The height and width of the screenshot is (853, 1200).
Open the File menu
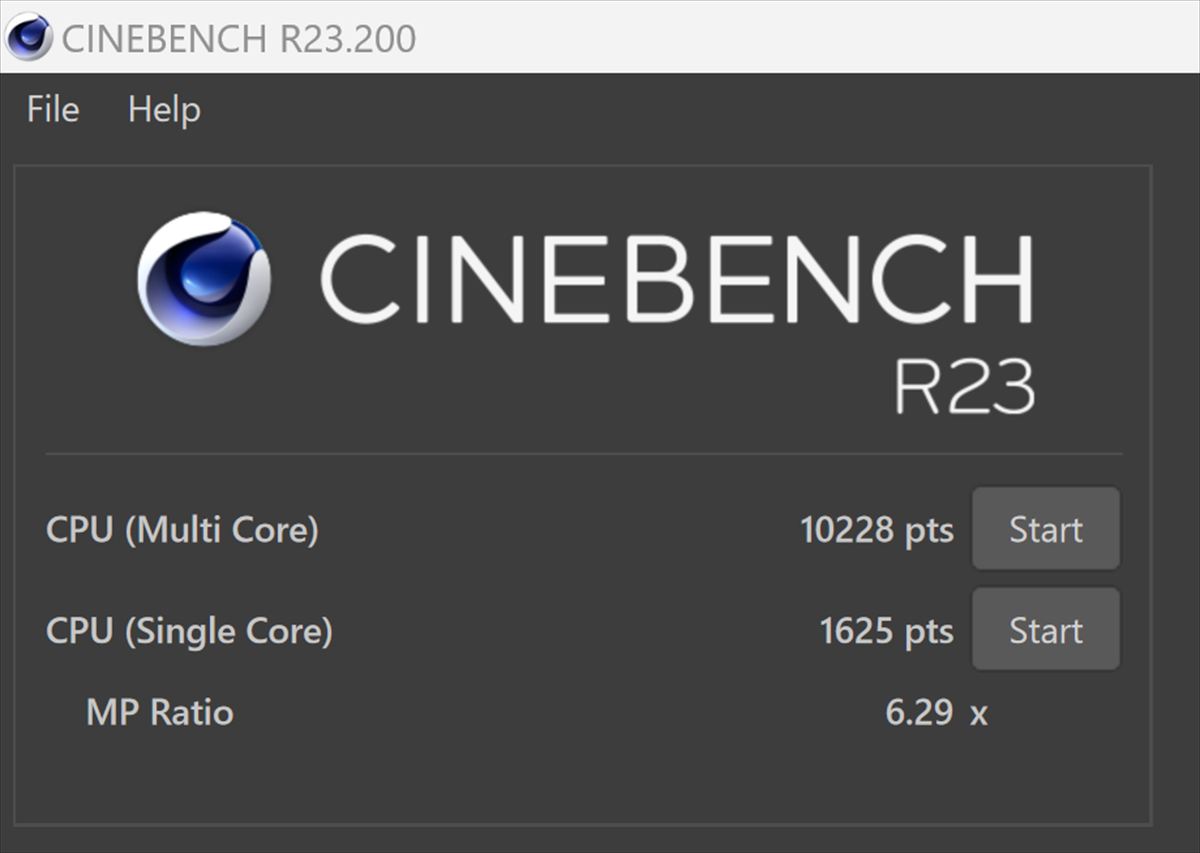[53, 109]
